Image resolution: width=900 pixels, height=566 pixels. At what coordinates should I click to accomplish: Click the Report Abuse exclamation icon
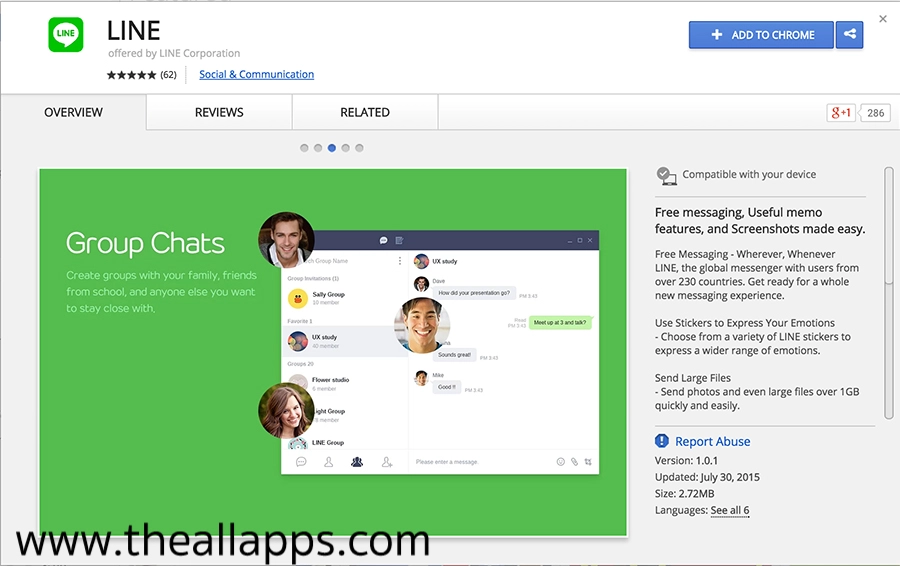pyautogui.click(x=662, y=441)
